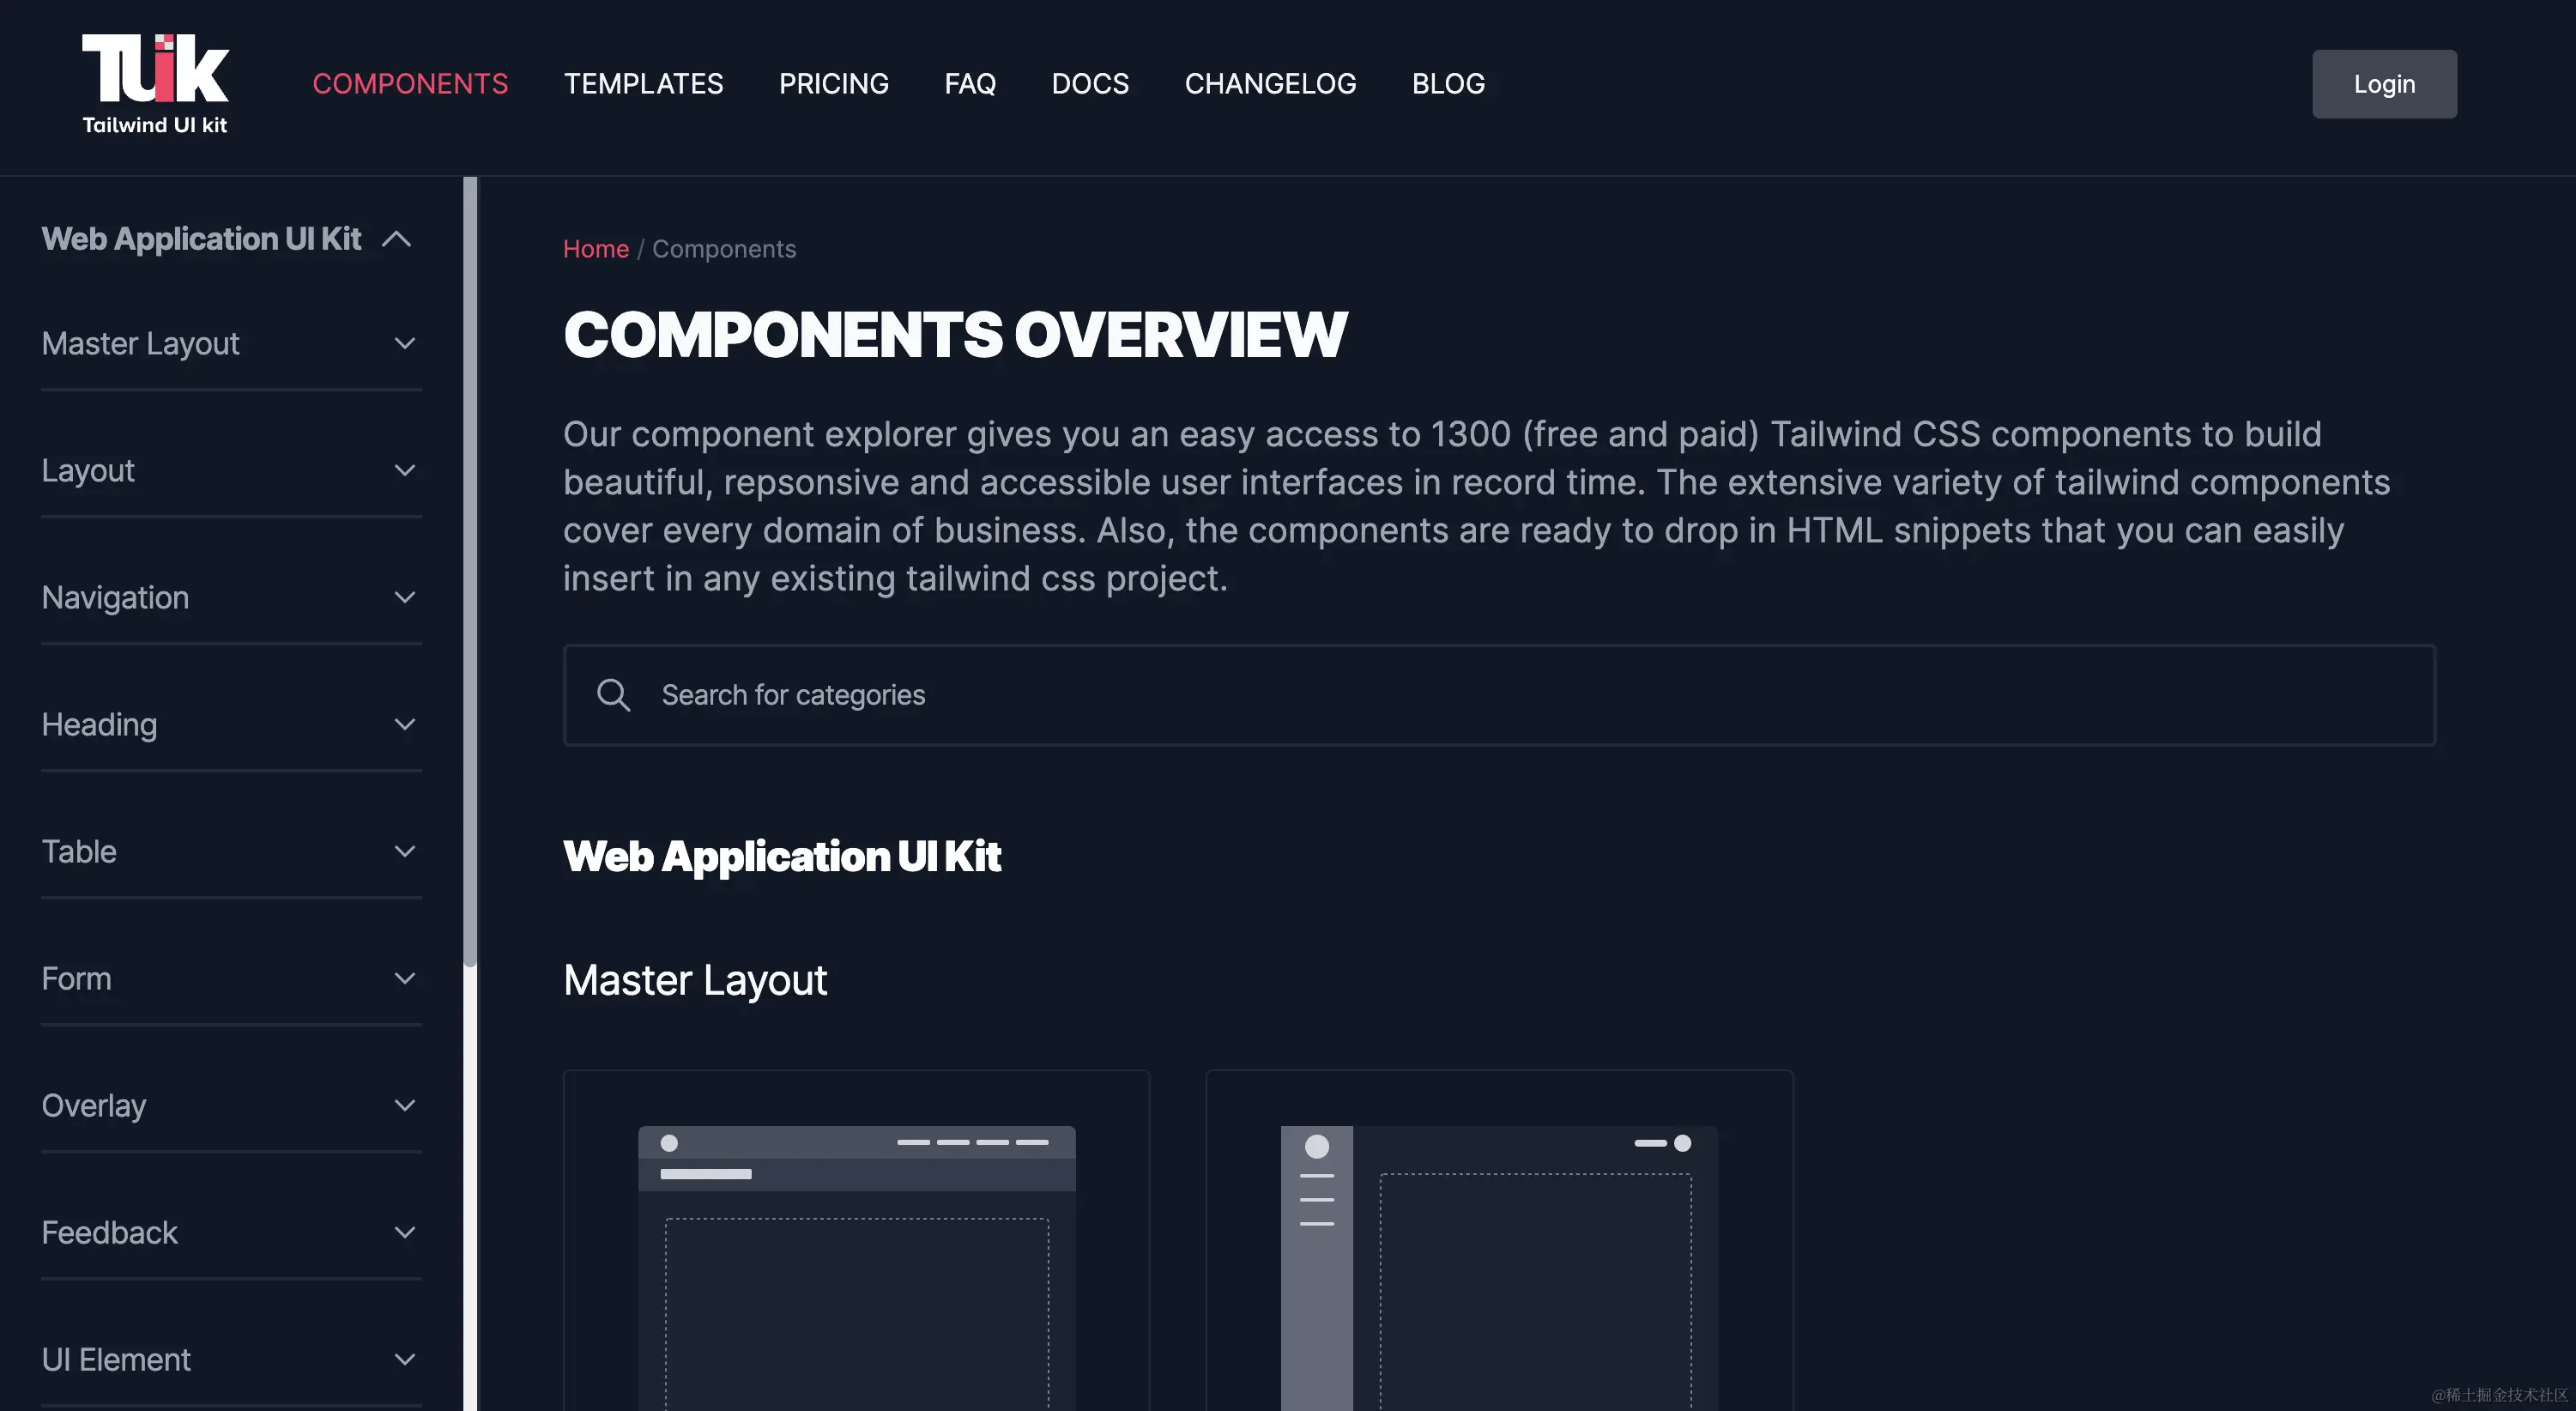Screen dimensions: 2576x1411
Task: Expand the Layout sidebar section
Action: click(88, 471)
